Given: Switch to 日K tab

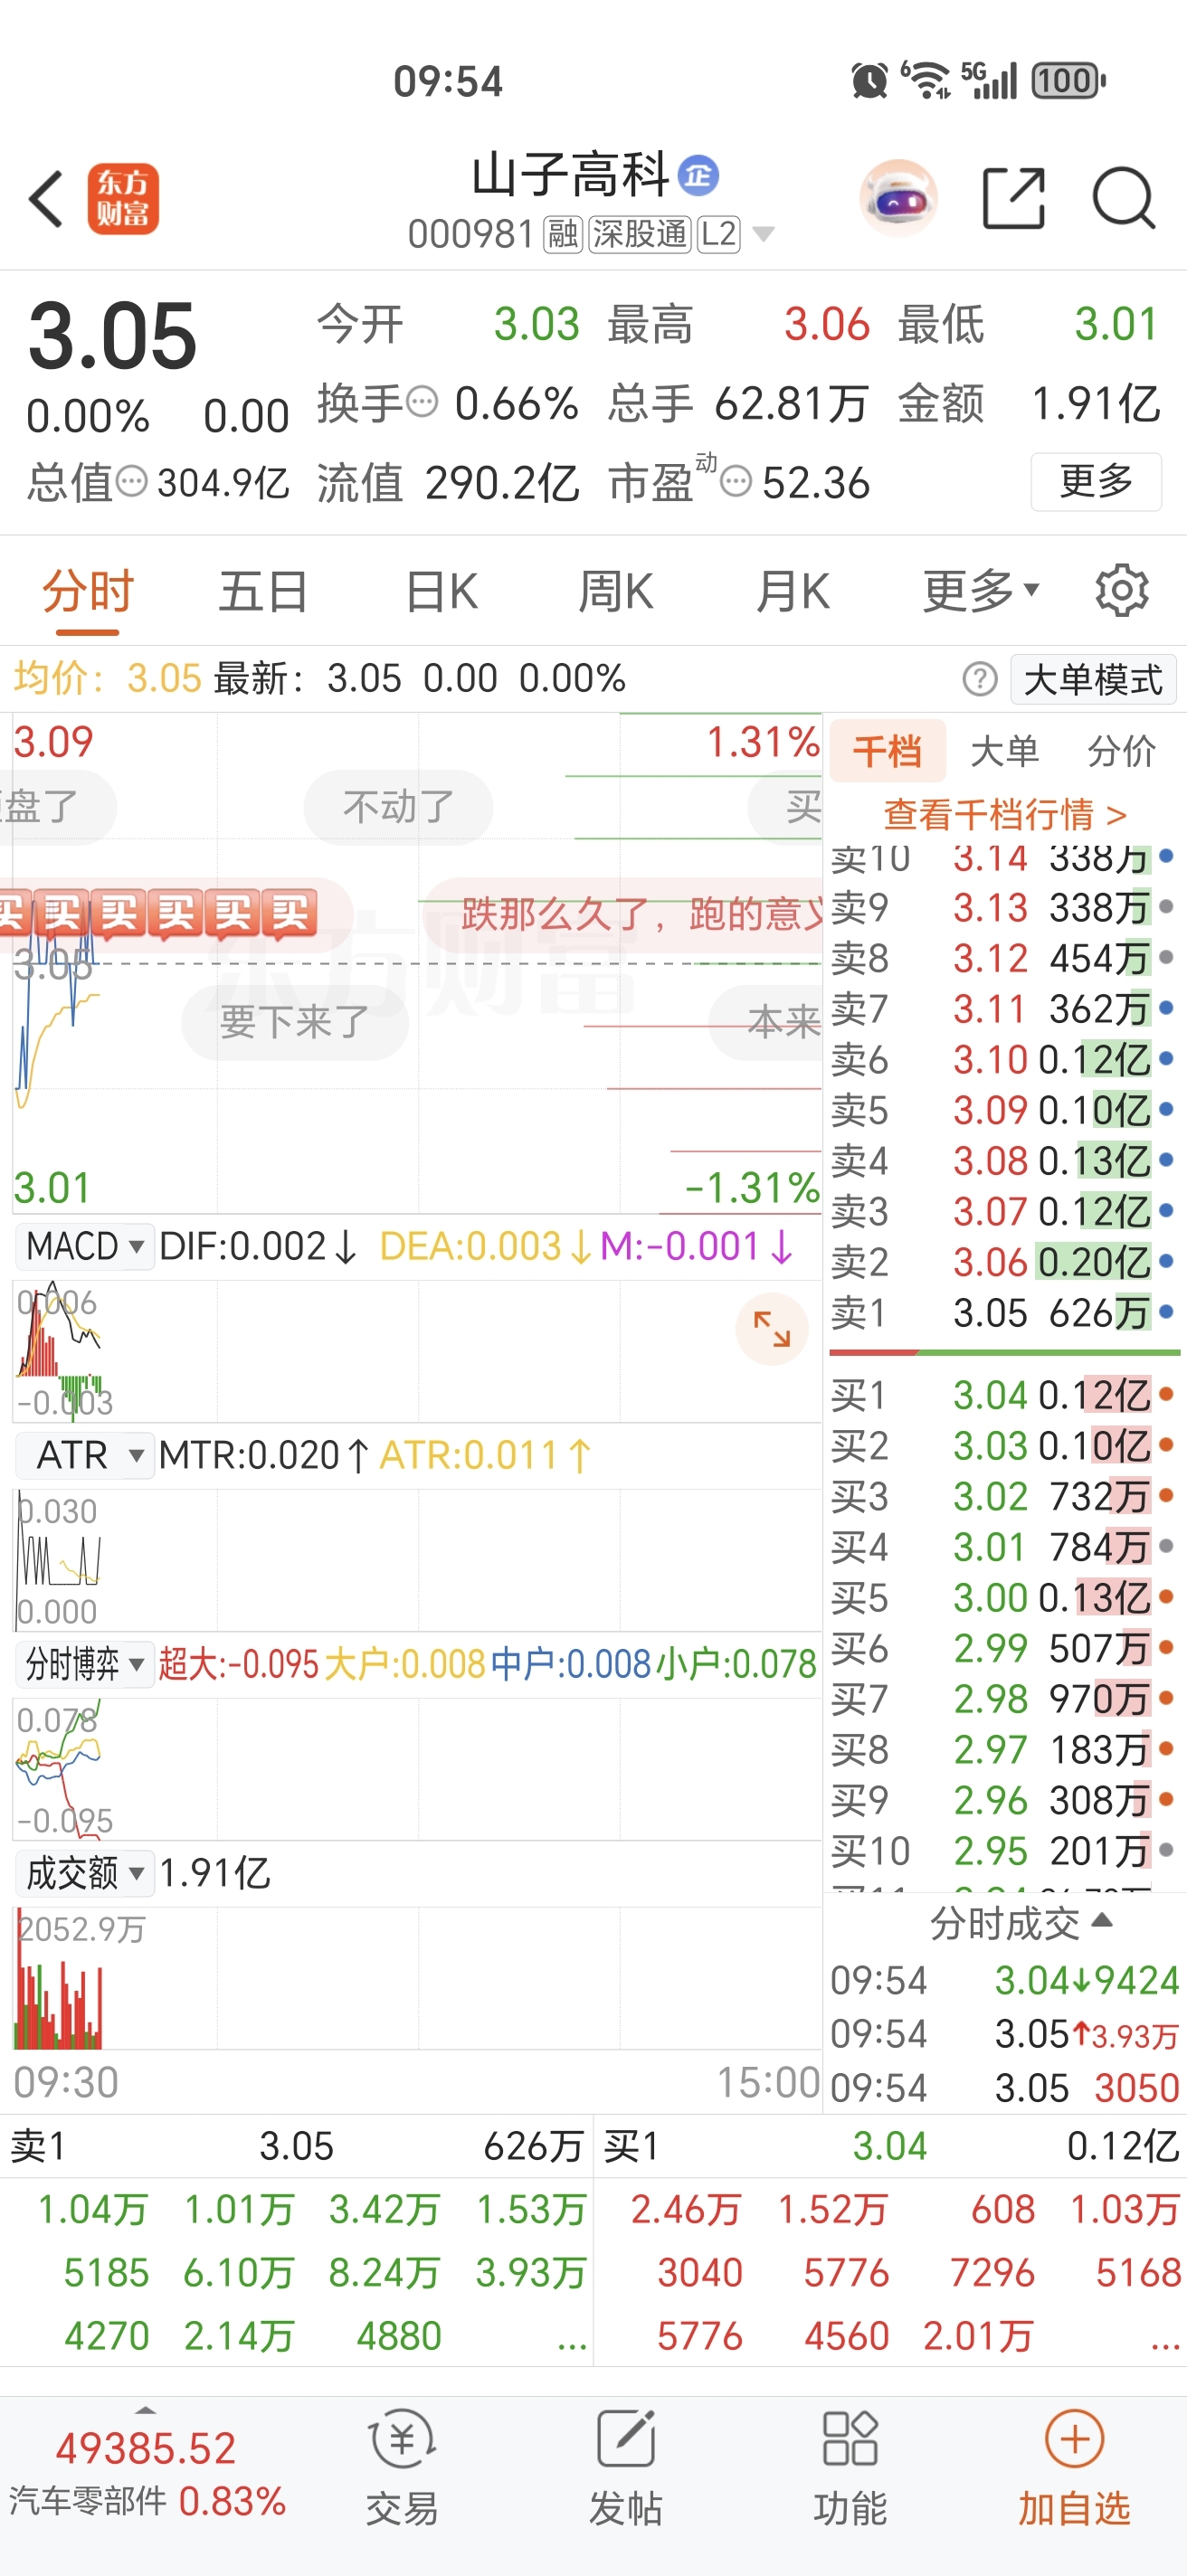Looking at the screenshot, I should coord(441,591).
